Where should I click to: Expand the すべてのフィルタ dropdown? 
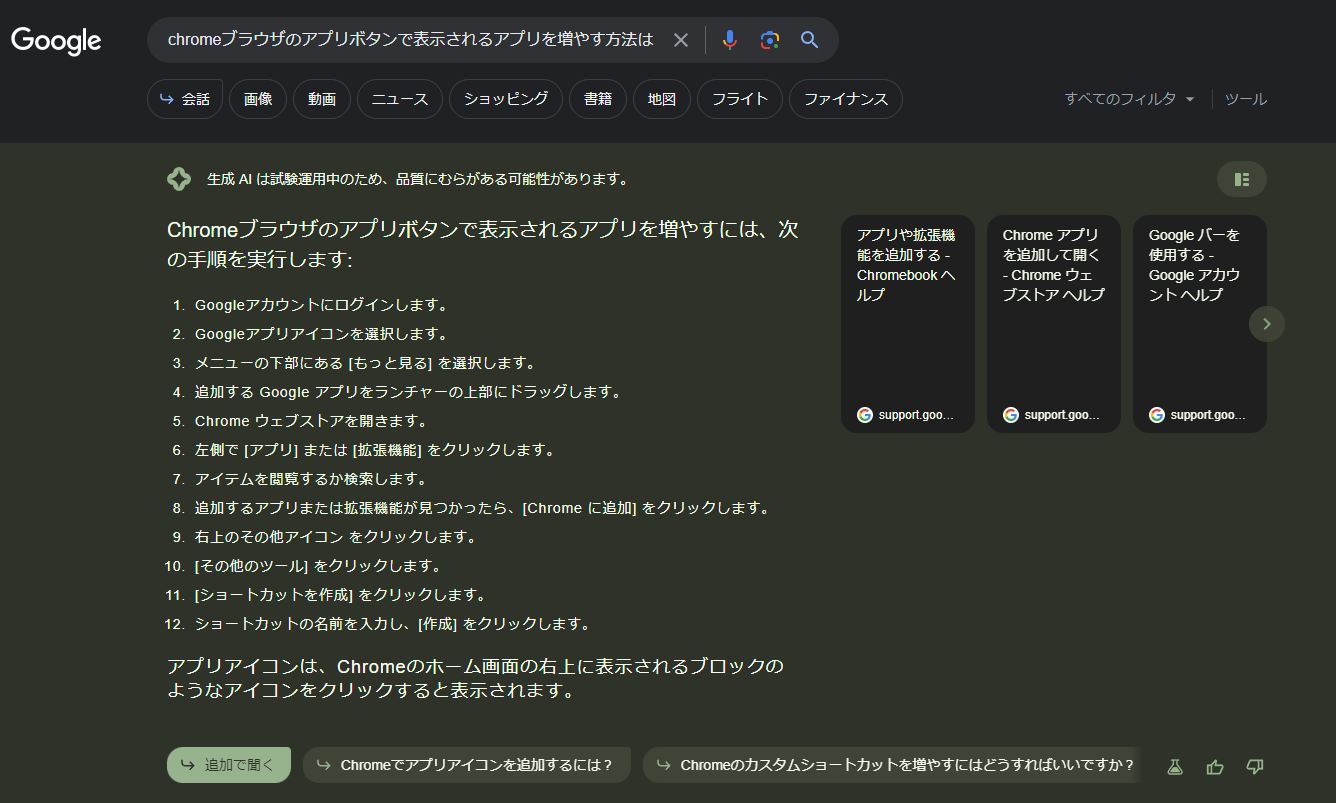tap(1129, 99)
